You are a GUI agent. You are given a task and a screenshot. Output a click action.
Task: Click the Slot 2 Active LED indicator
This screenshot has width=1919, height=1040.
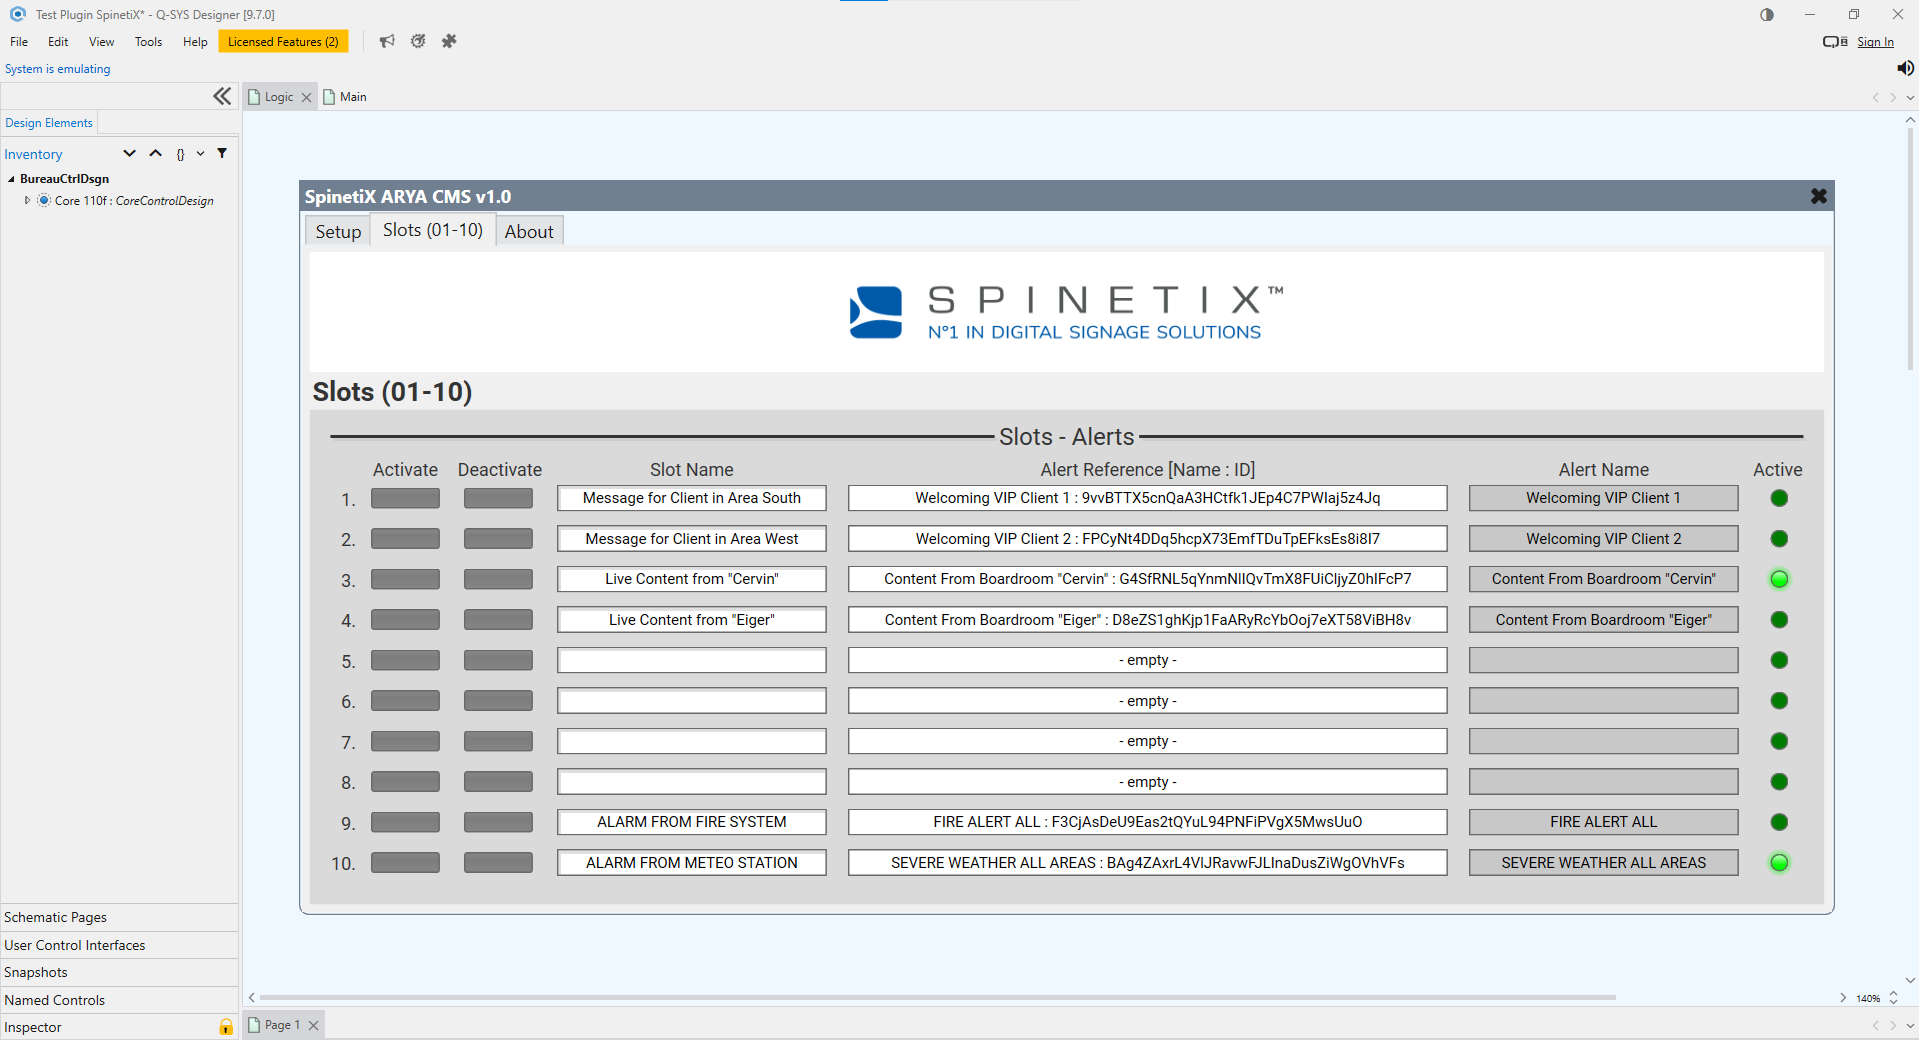click(1779, 539)
